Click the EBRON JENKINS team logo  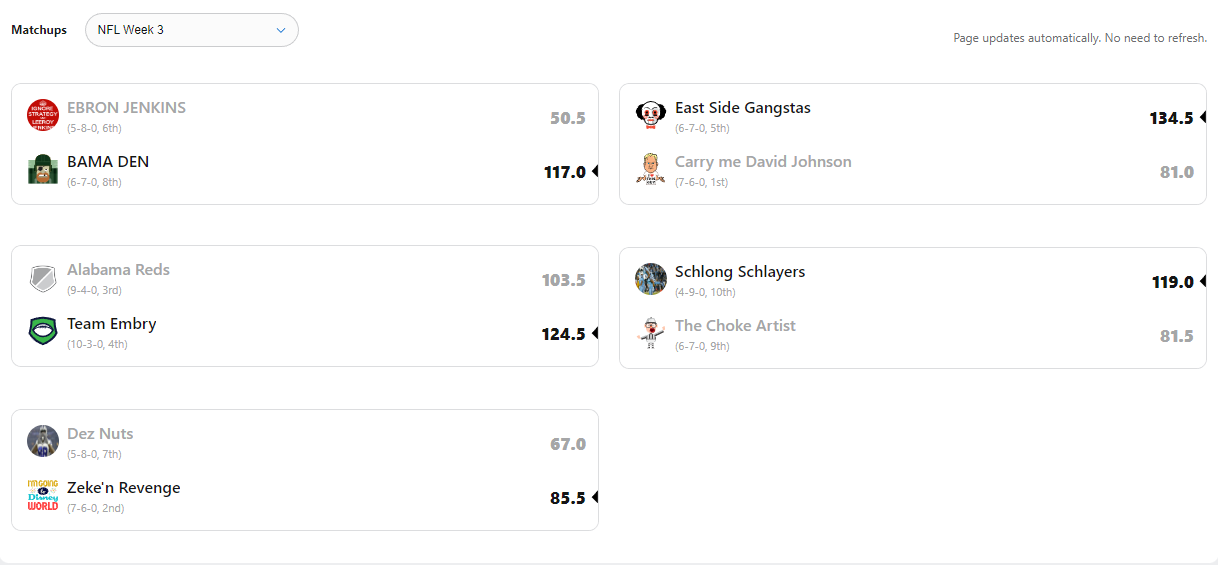point(43,116)
